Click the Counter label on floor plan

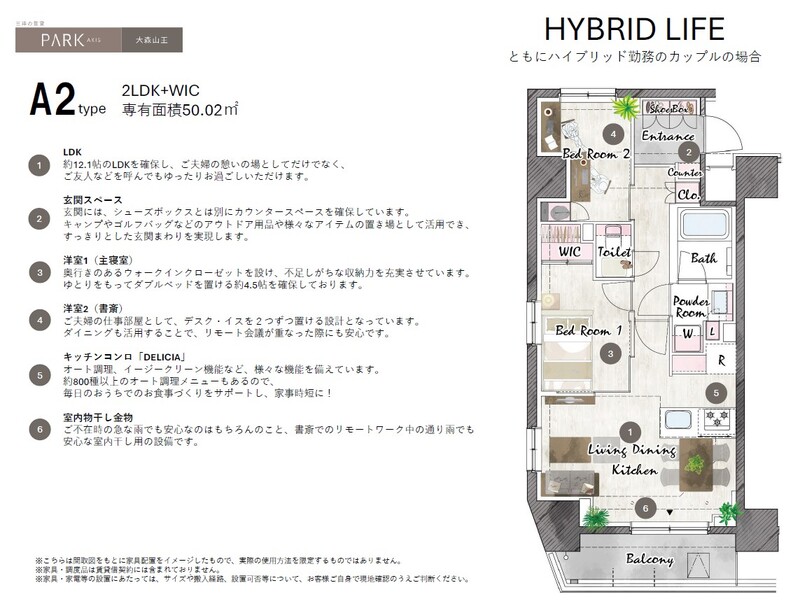pos(685,173)
